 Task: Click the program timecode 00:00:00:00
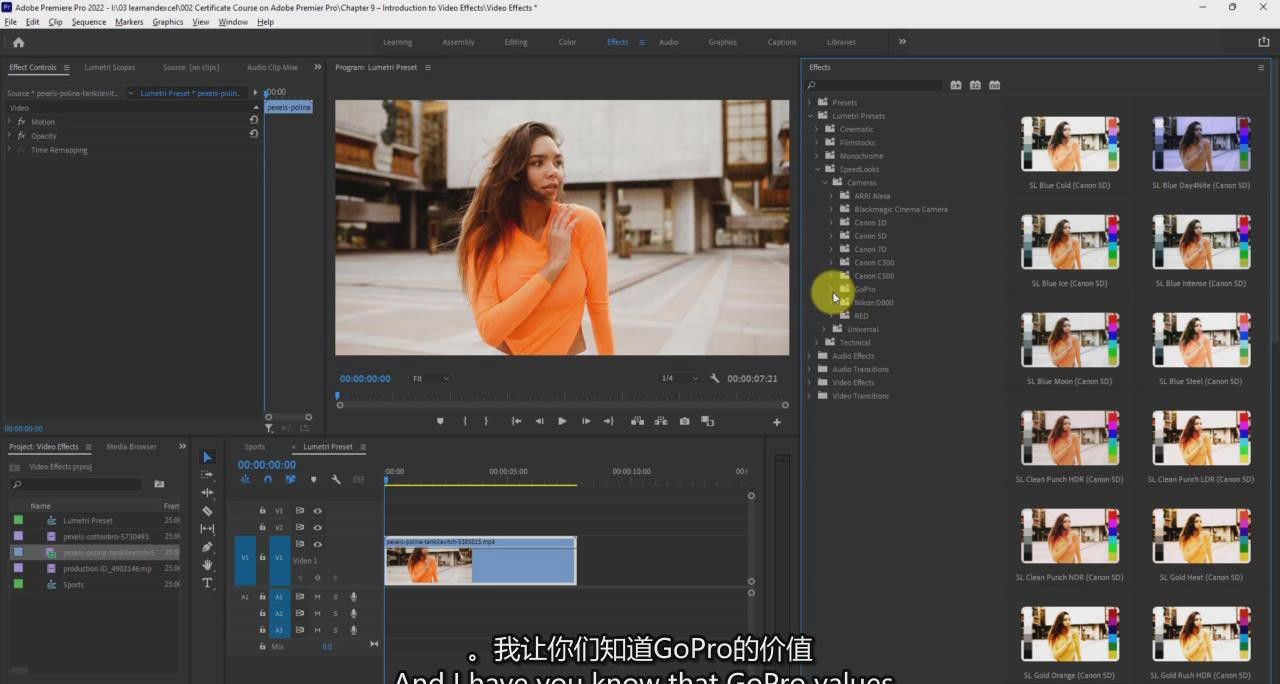point(365,379)
